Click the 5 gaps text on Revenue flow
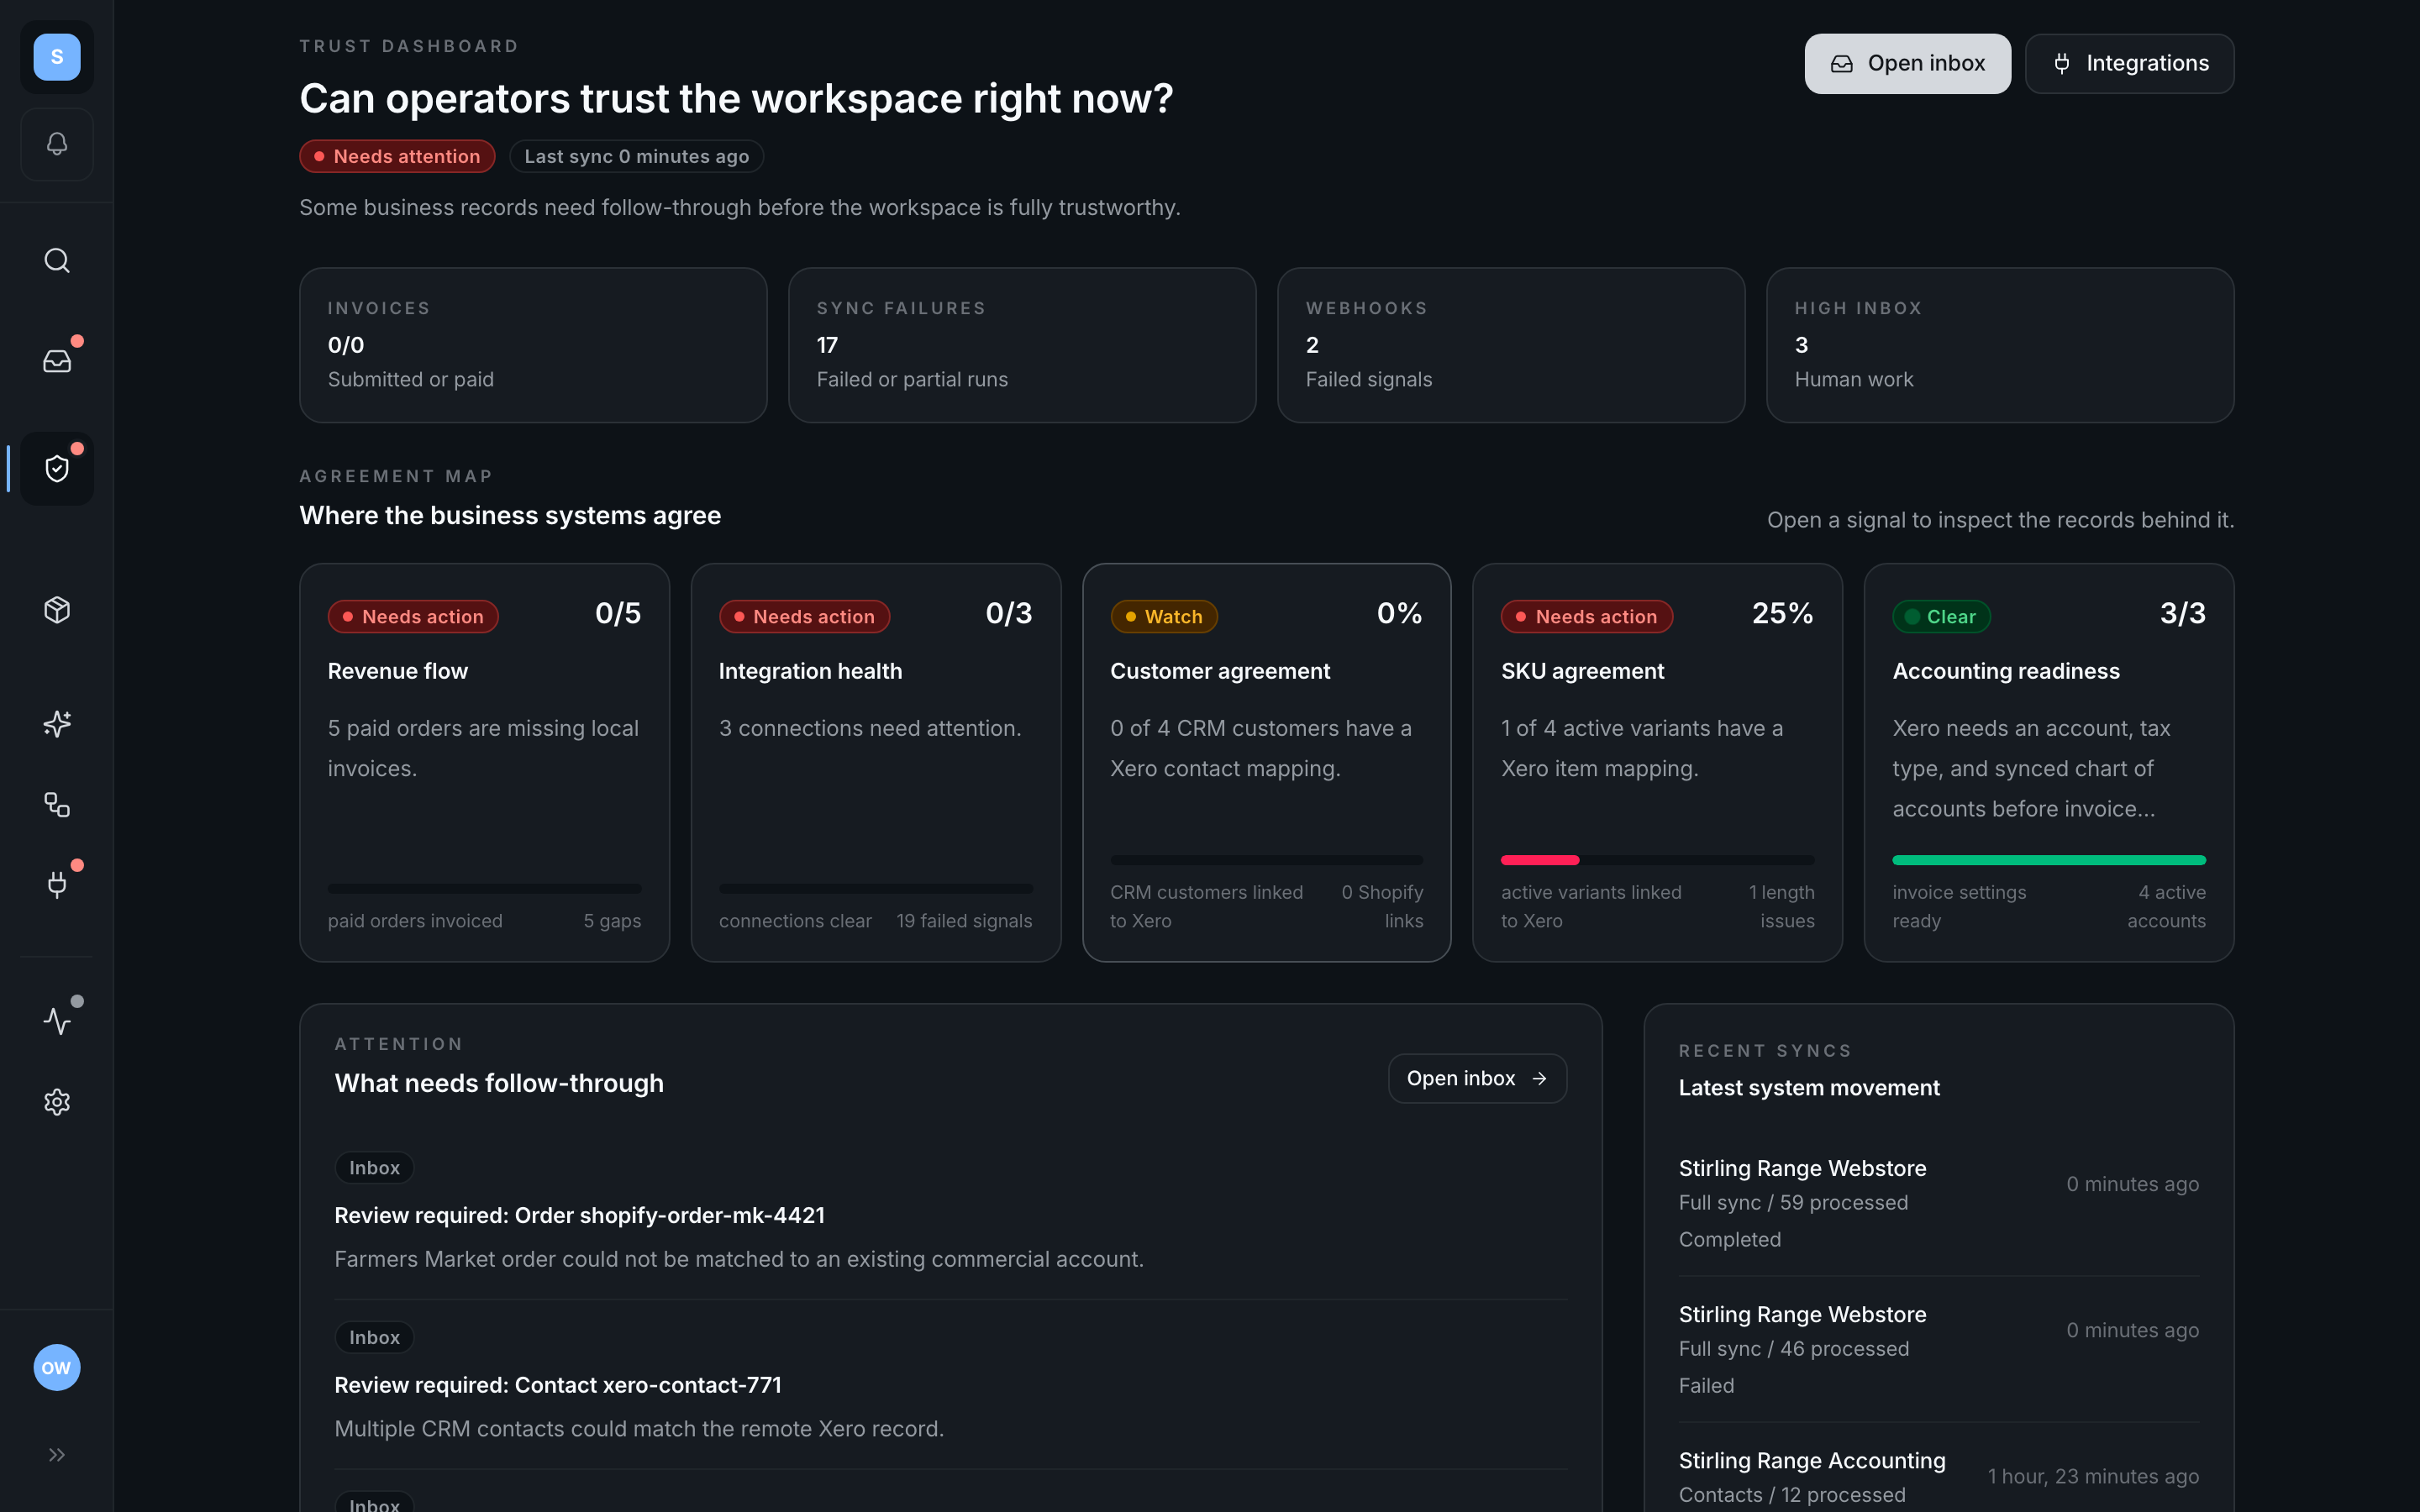This screenshot has height=1512, width=2420. (x=612, y=921)
